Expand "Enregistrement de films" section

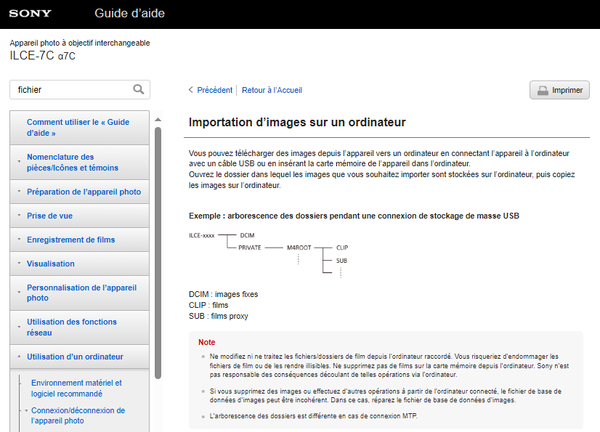pyautogui.click(x=70, y=240)
